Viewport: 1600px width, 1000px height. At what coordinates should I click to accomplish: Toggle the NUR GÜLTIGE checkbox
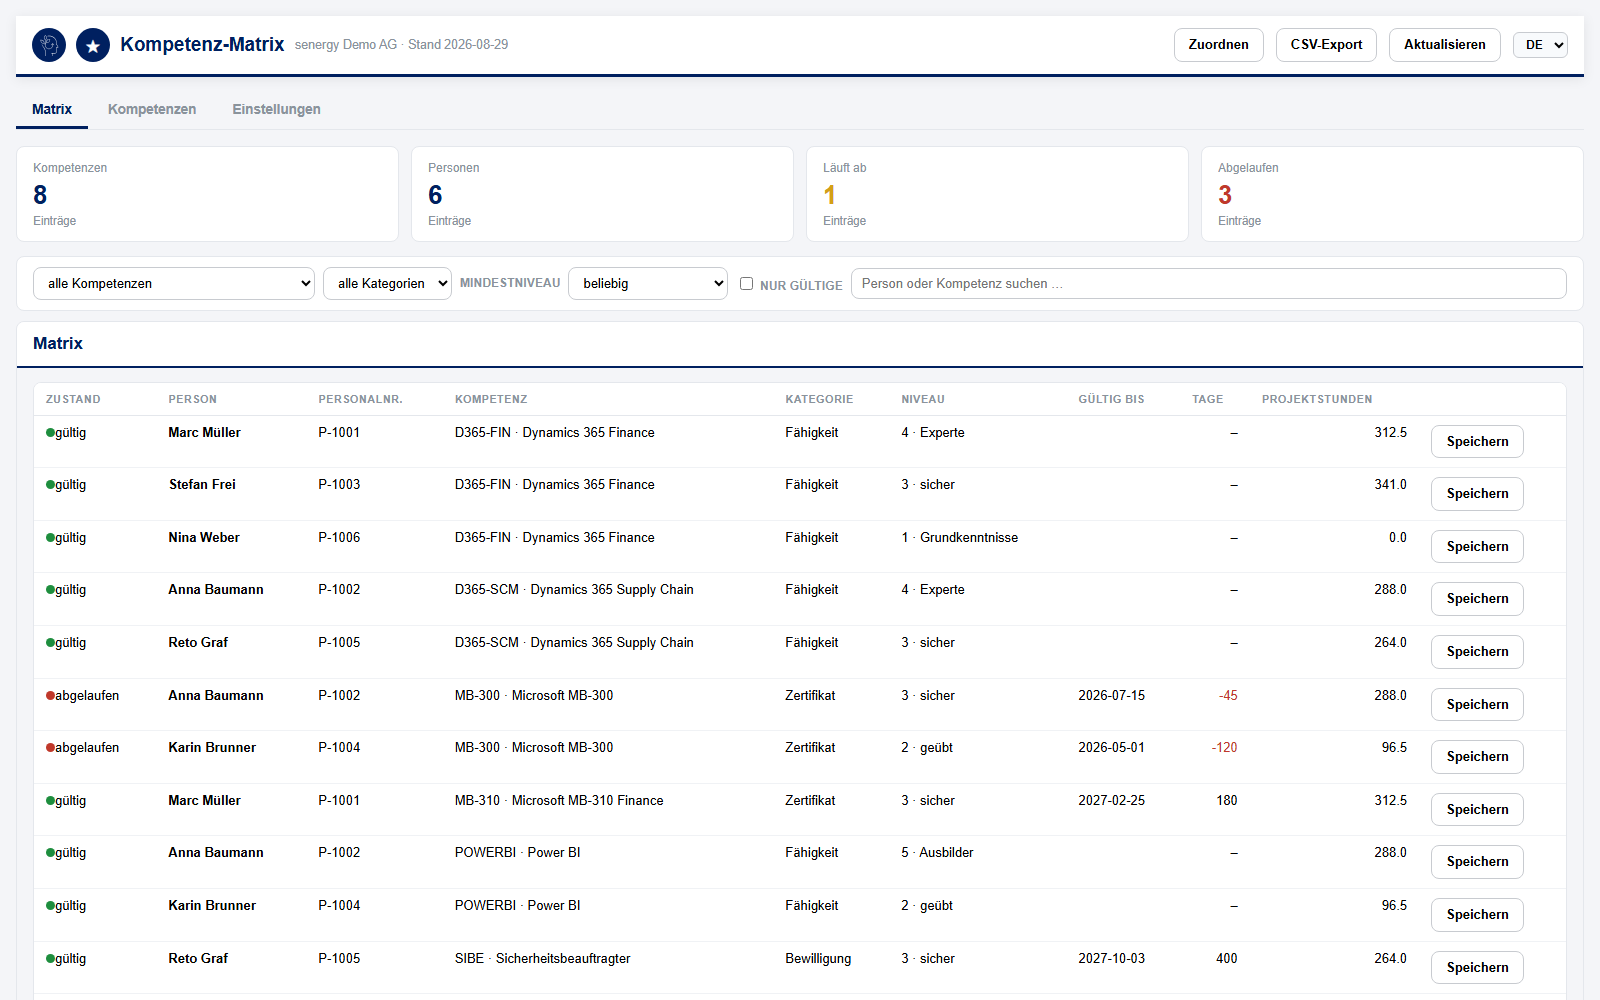coord(746,284)
